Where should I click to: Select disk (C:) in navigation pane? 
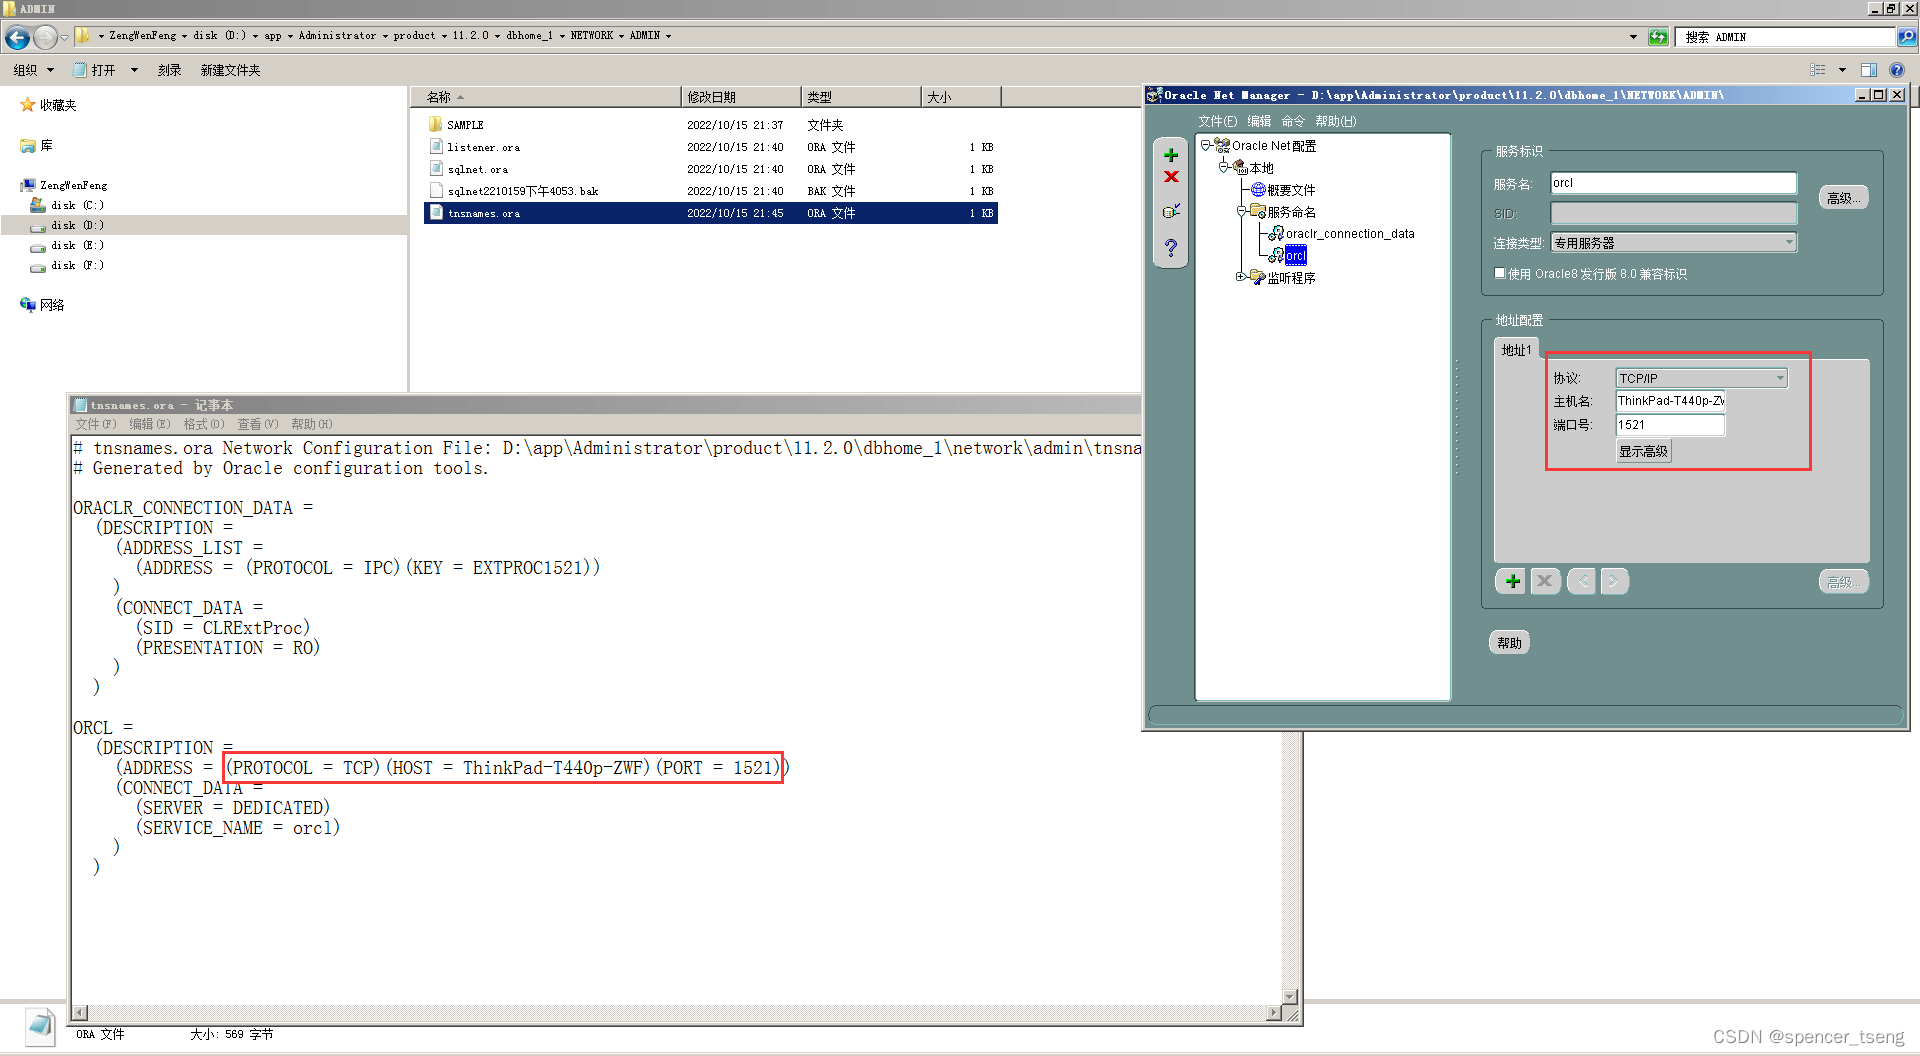pyautogui.click(x=77, y=205)
